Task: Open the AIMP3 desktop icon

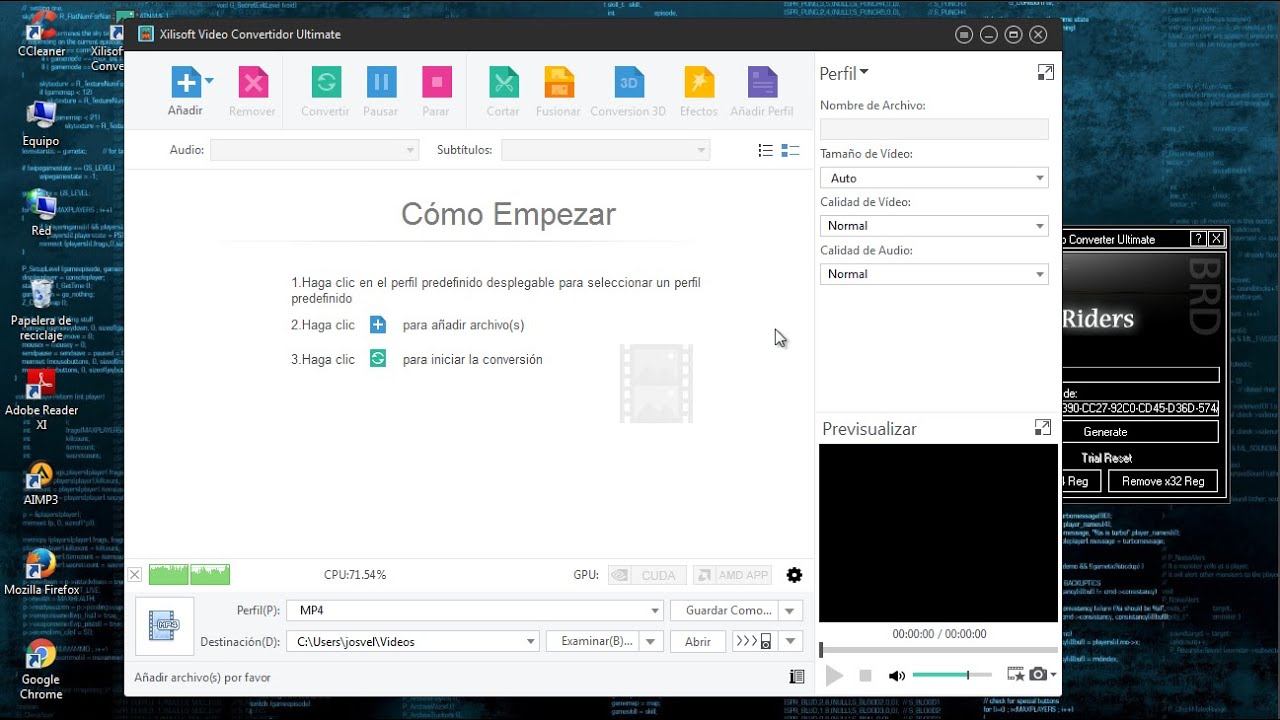Action: point(41,483)
